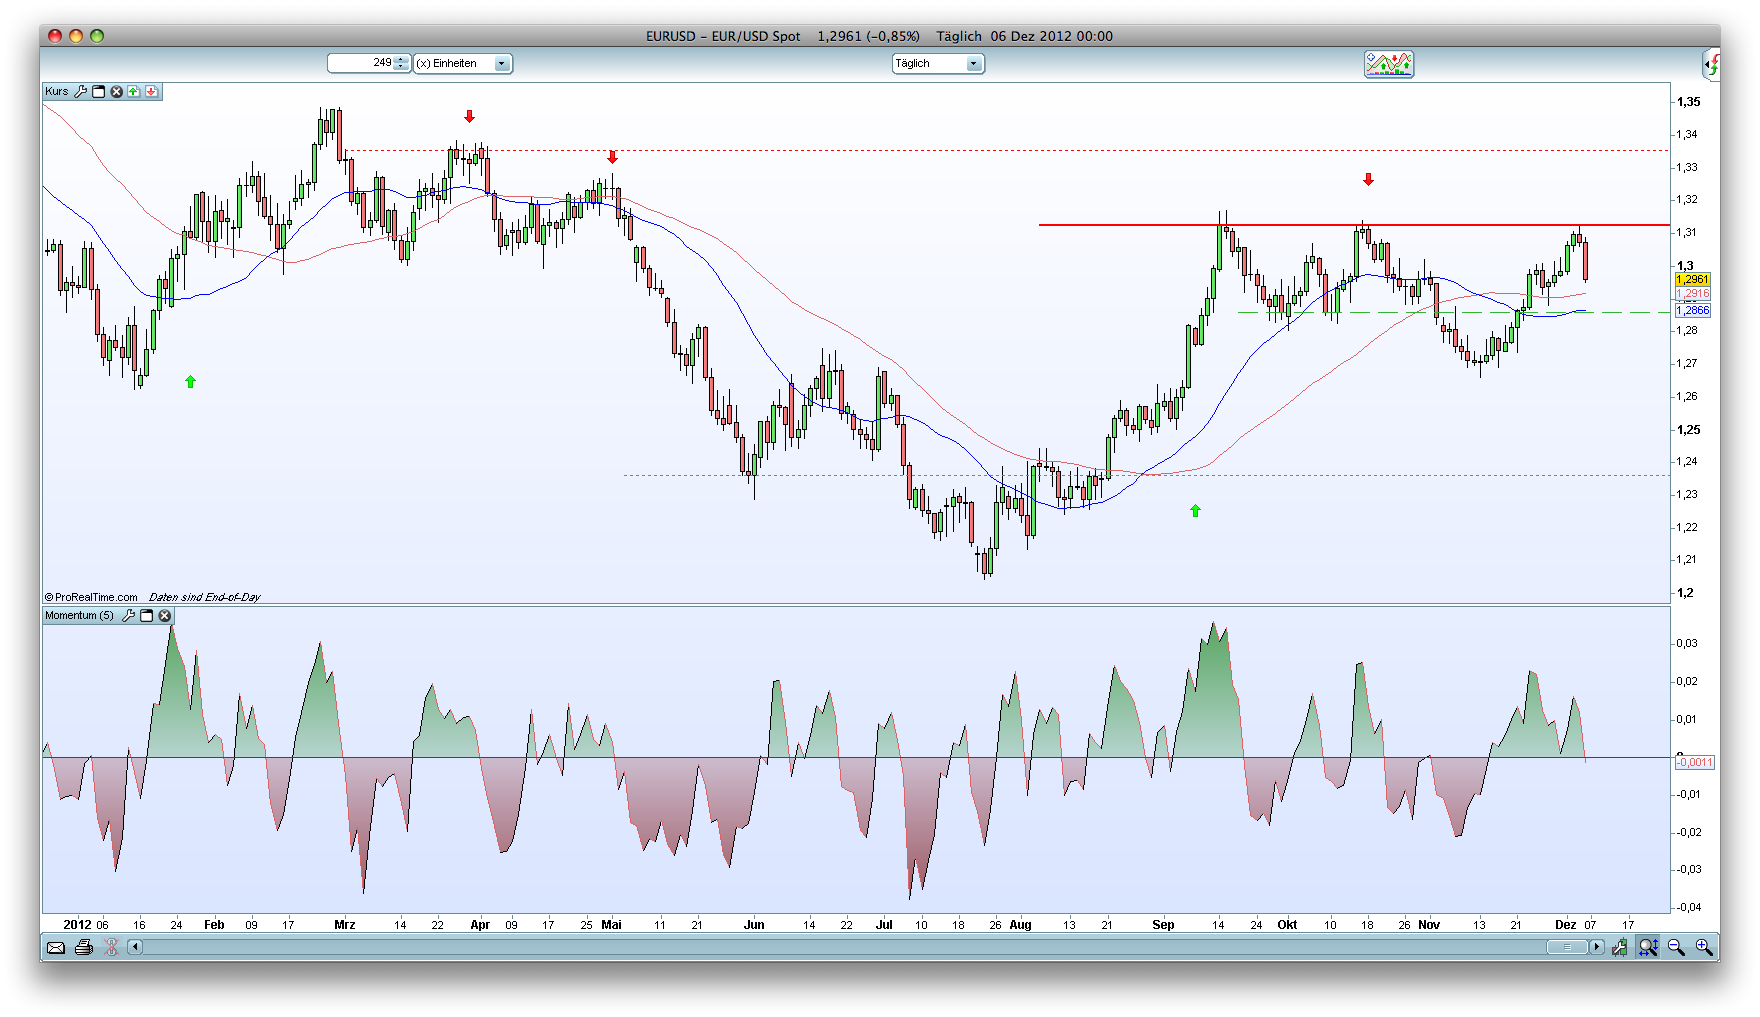Move Kurs panel down with red arrow

click(x=151, y=91)
